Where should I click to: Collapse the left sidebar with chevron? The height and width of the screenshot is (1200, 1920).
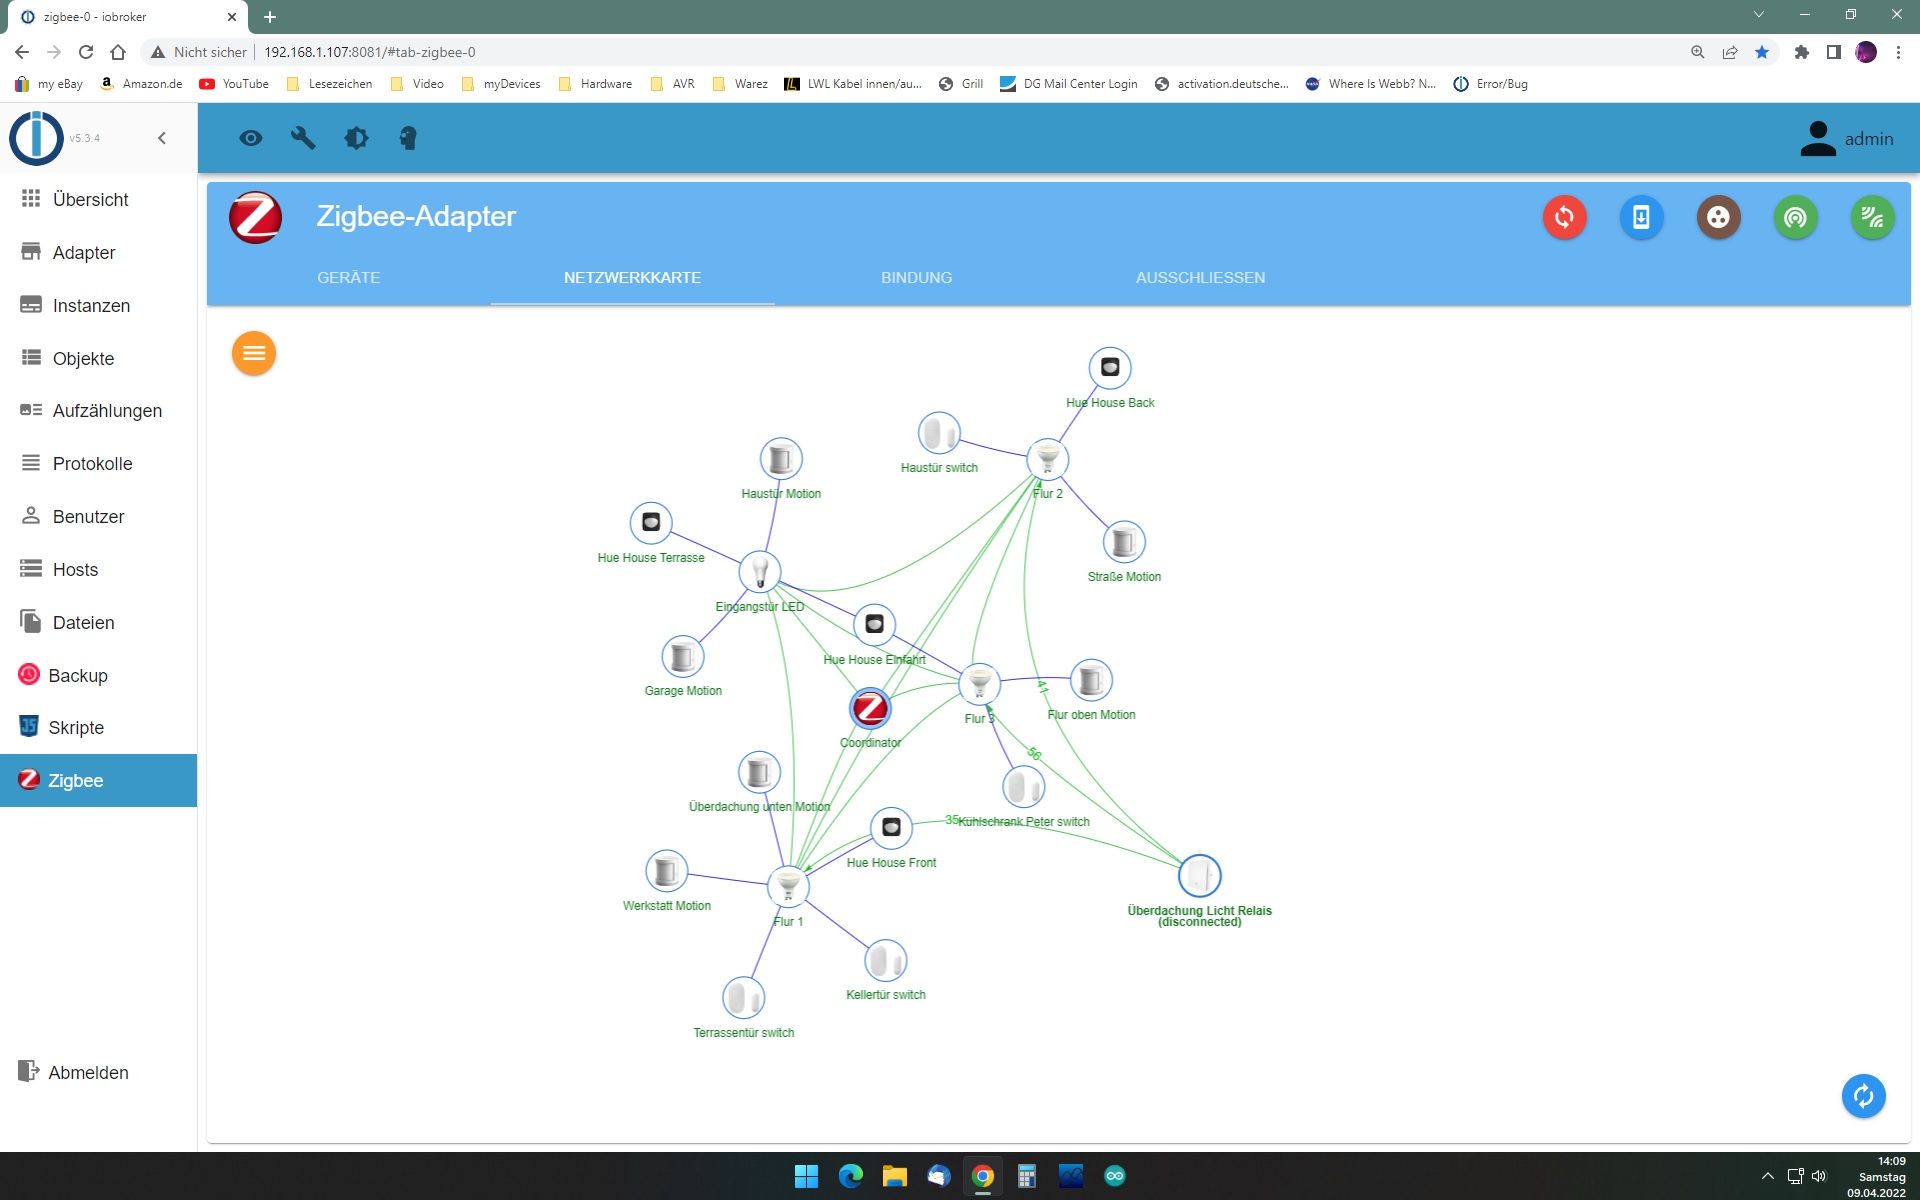pyautogui.click(x=162, y=138)
